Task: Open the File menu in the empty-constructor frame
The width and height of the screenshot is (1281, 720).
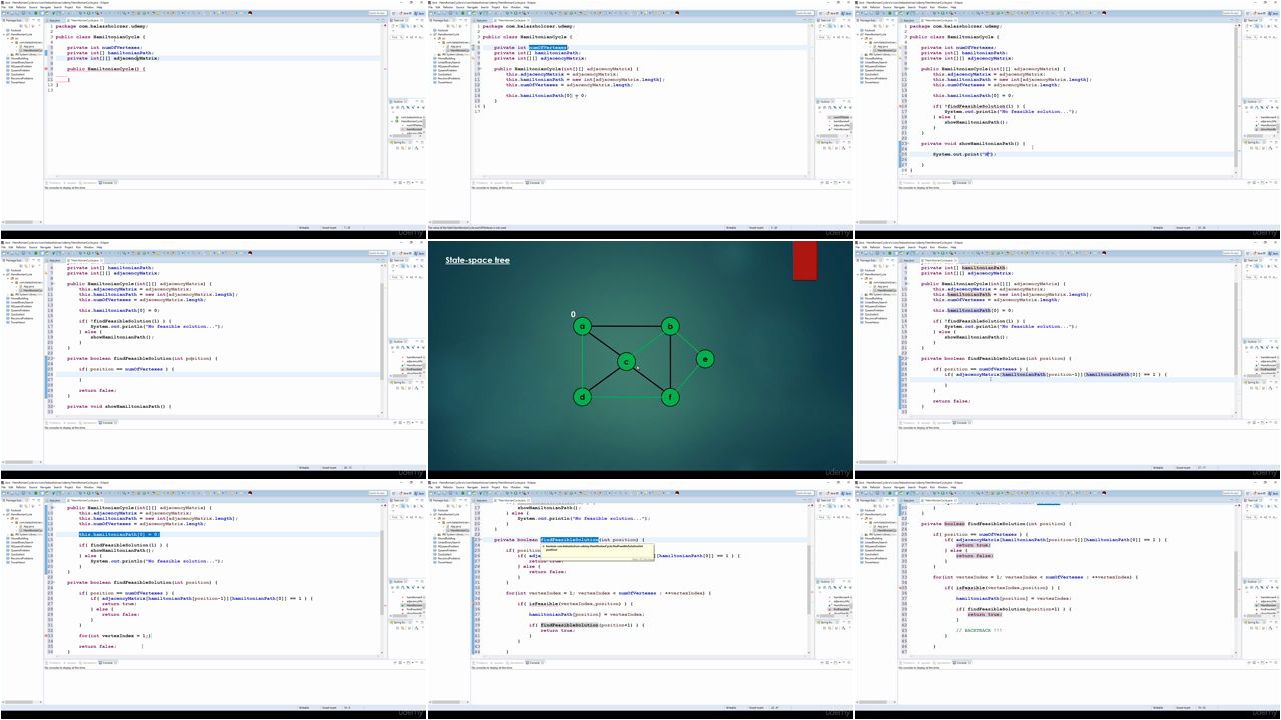Action: (4, 8)
